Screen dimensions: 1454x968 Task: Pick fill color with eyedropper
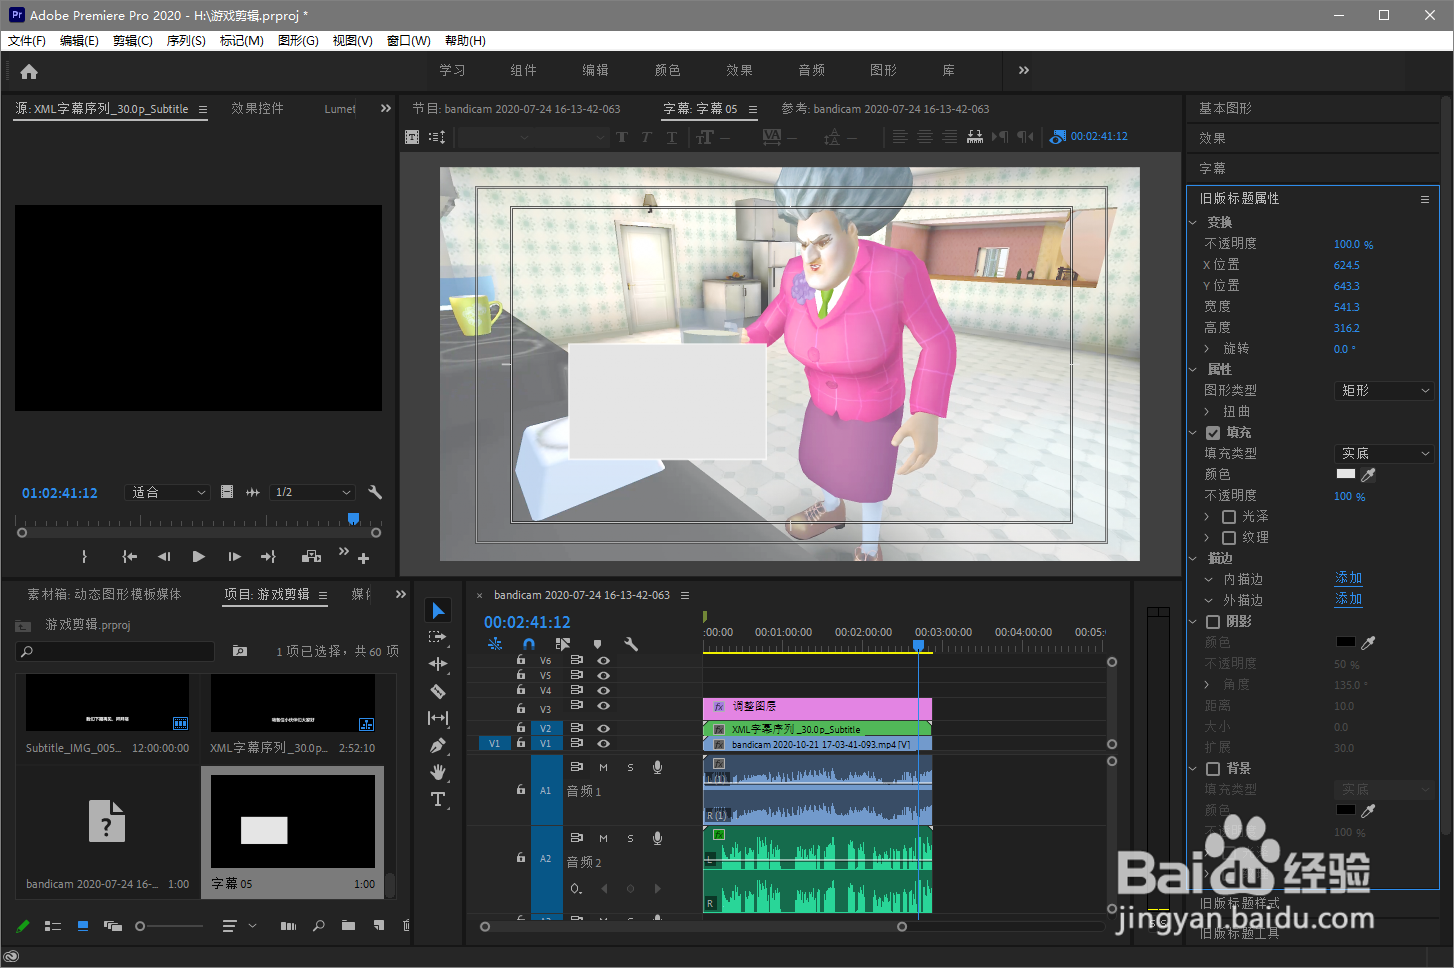(x=1368, y=475)
